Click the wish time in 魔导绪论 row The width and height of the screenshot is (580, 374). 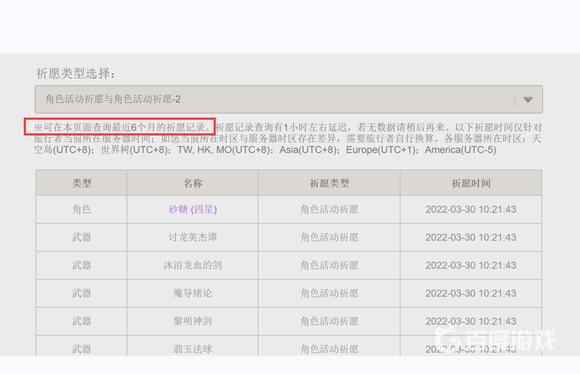pyautogui.click(x=471, y=293)
